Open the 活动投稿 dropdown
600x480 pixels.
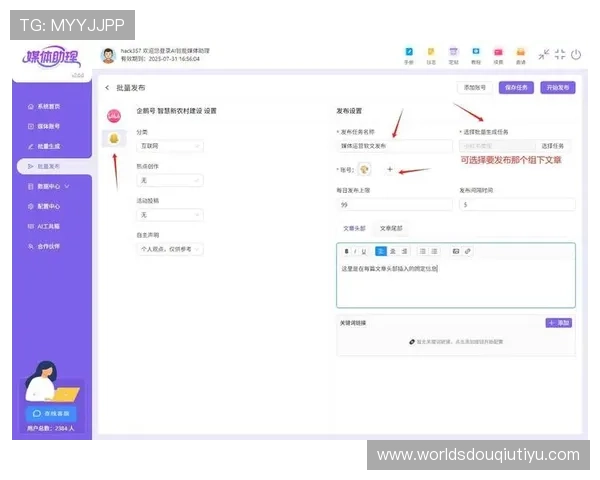(170, 215)
